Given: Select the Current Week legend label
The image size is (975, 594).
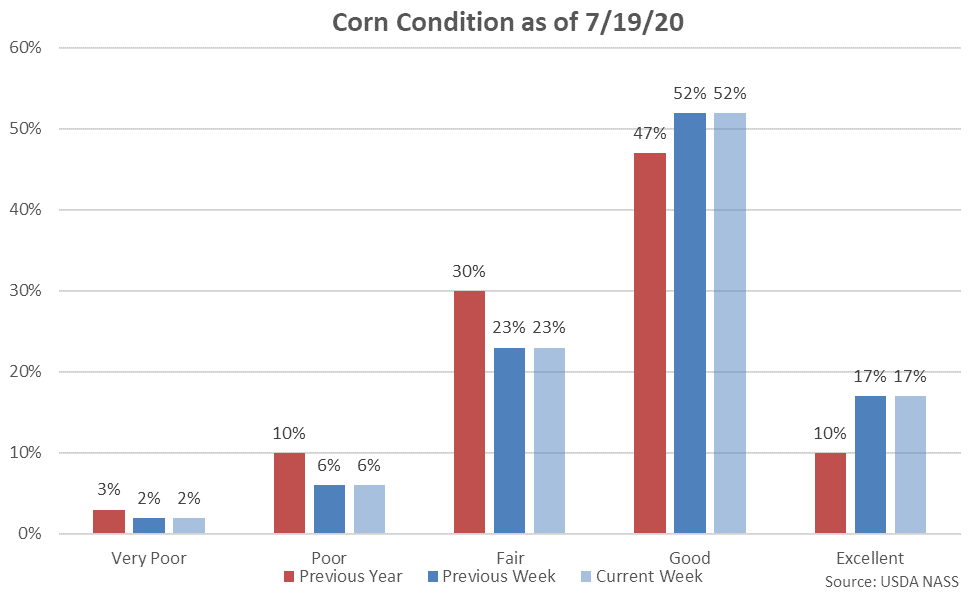Looking at the screenshot, I should tap(648, 576).
